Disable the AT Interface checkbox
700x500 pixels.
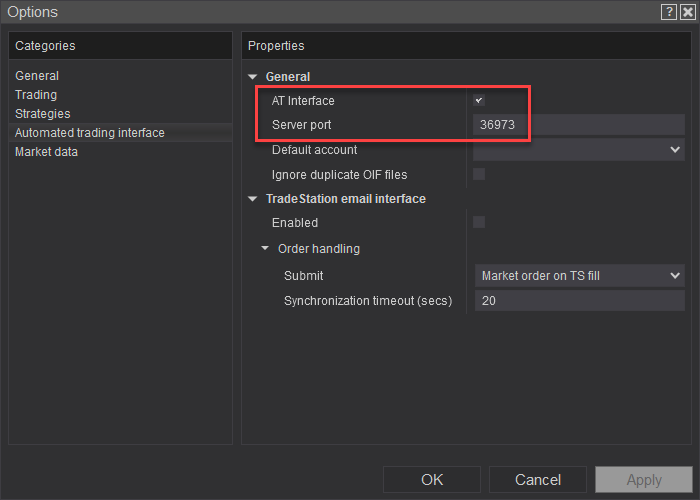point(479,101)
